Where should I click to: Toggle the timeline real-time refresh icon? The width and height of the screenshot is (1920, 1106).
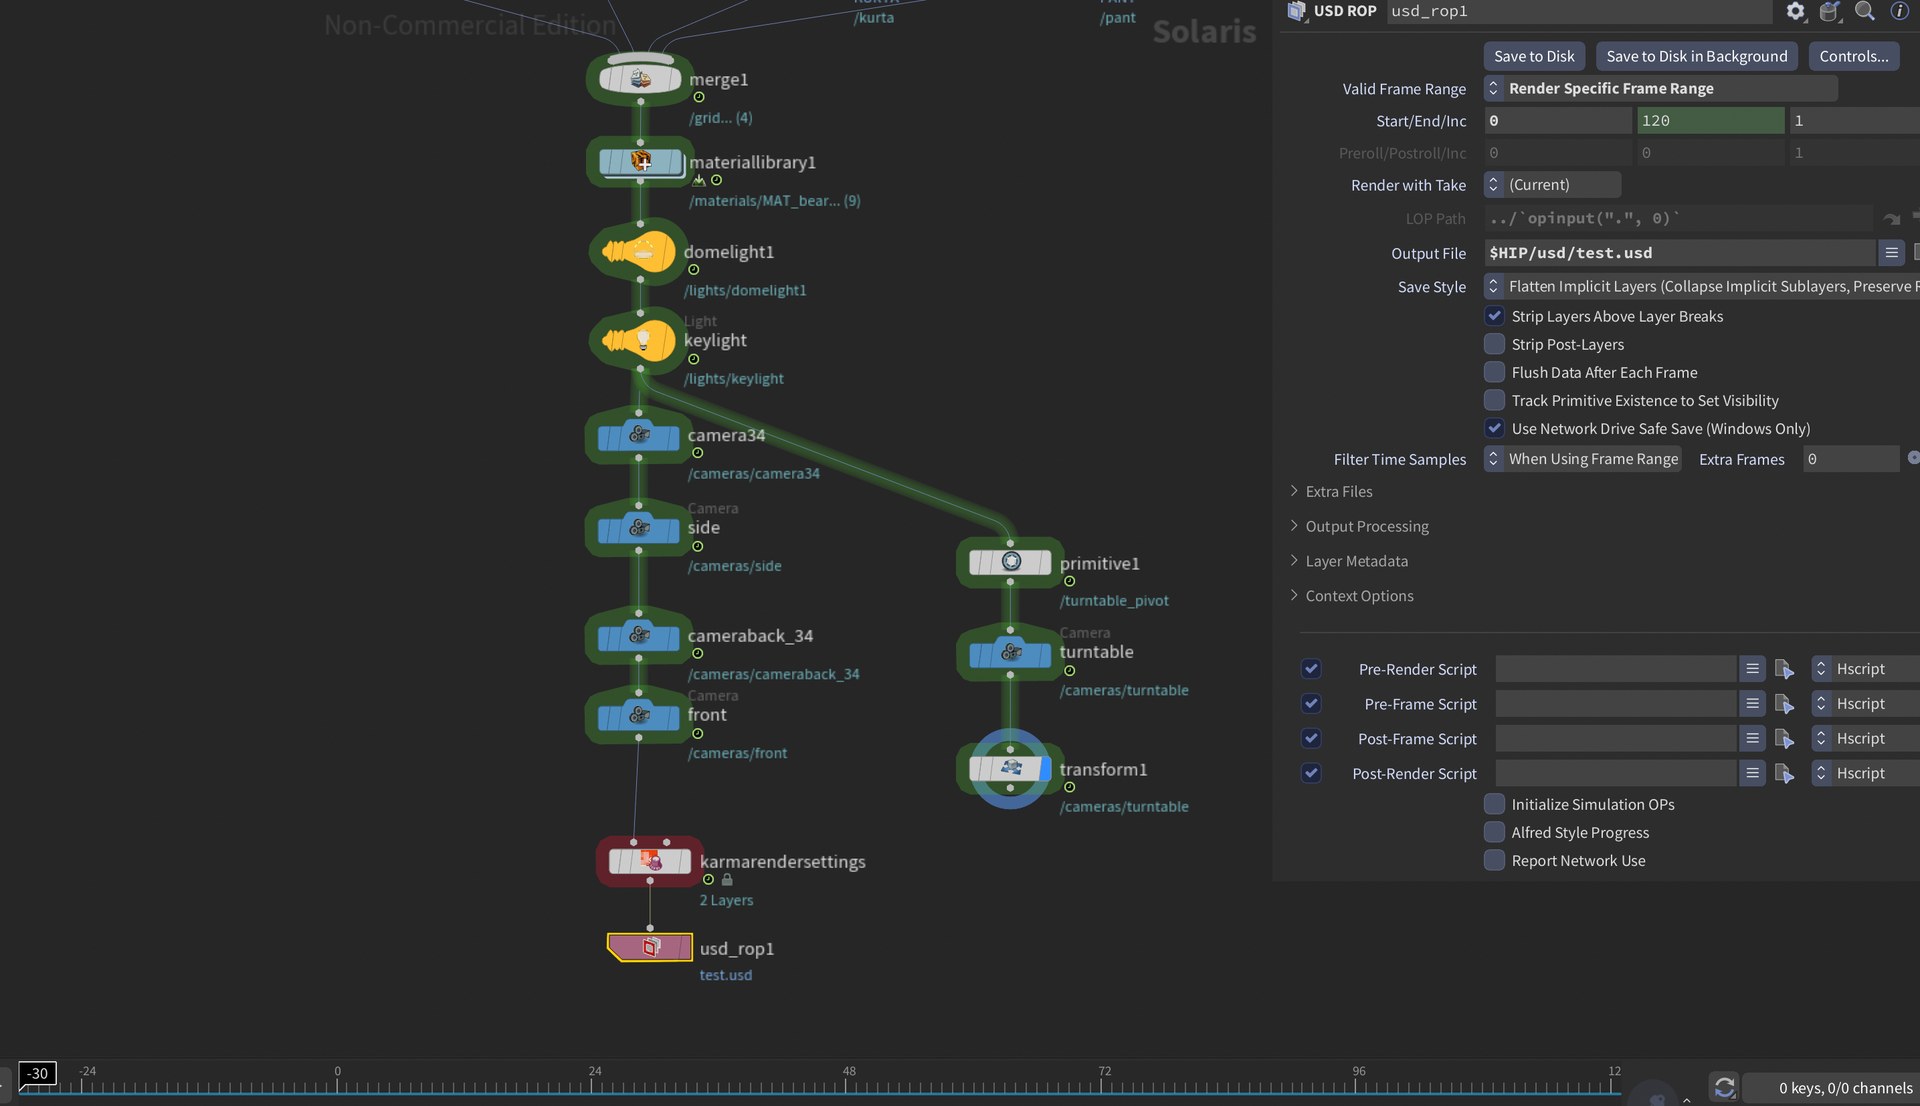[1724, 1087]
